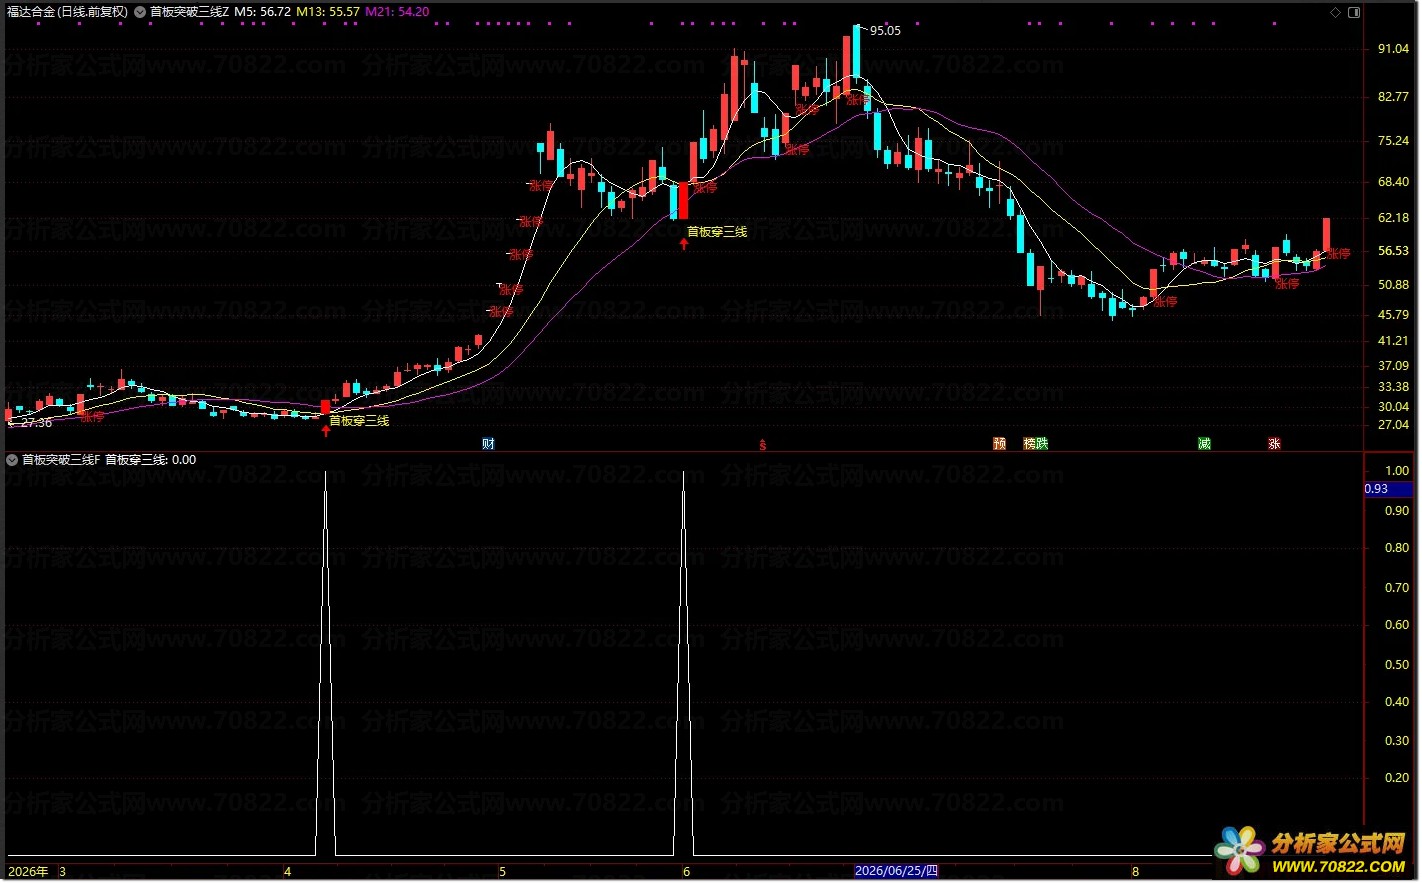Click month 6 on the time axis
This screenshot has height=883, width=1422.
coord(686,872)
